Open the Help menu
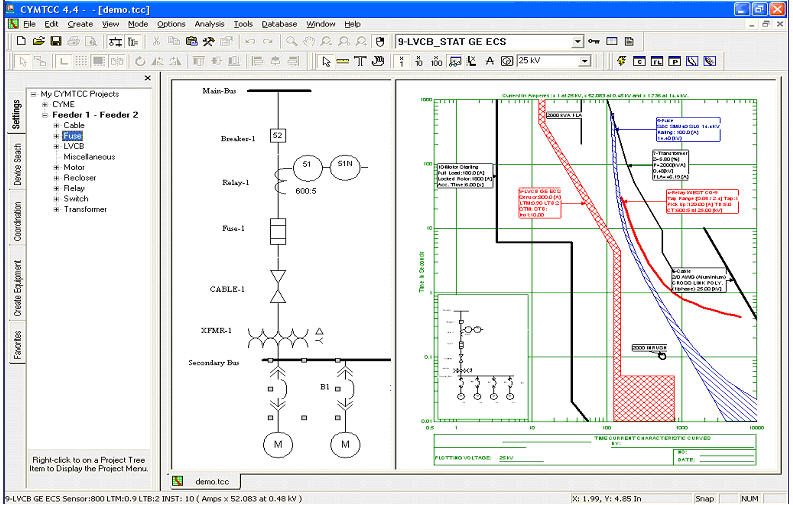This screenshot has width=793, height=505. (353, 24)
